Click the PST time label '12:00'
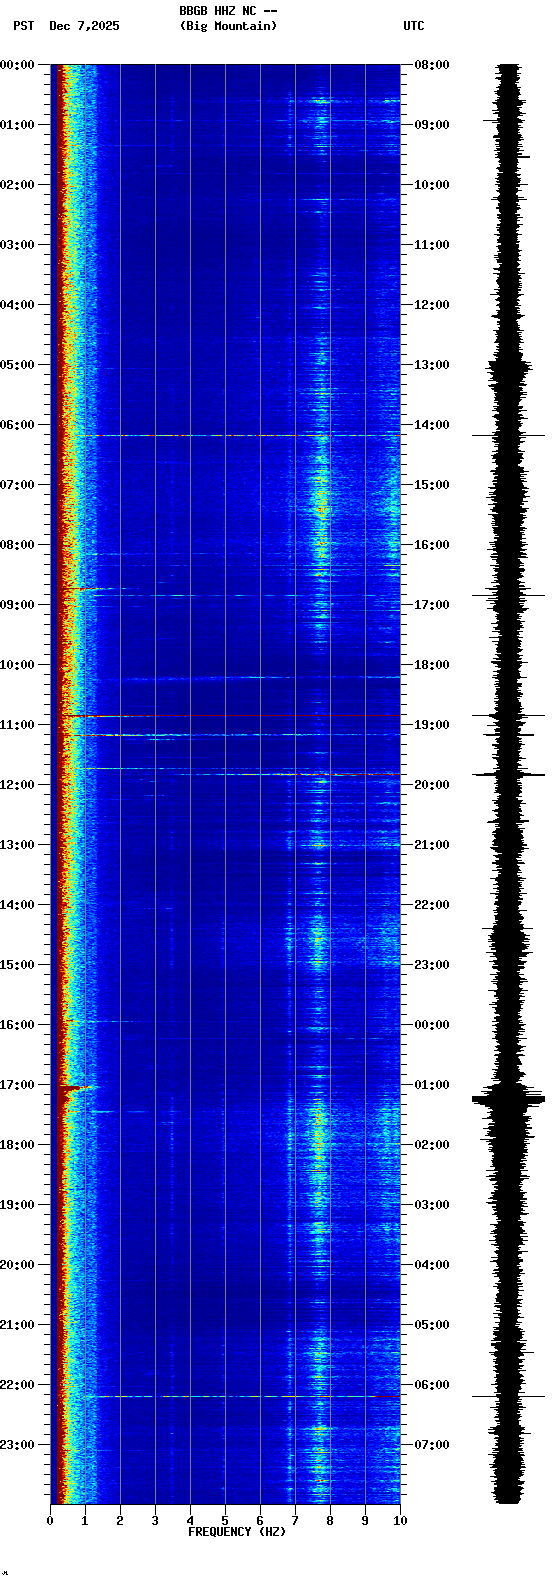The height and width of the screenshot is (1584, 552). (17, 785)
